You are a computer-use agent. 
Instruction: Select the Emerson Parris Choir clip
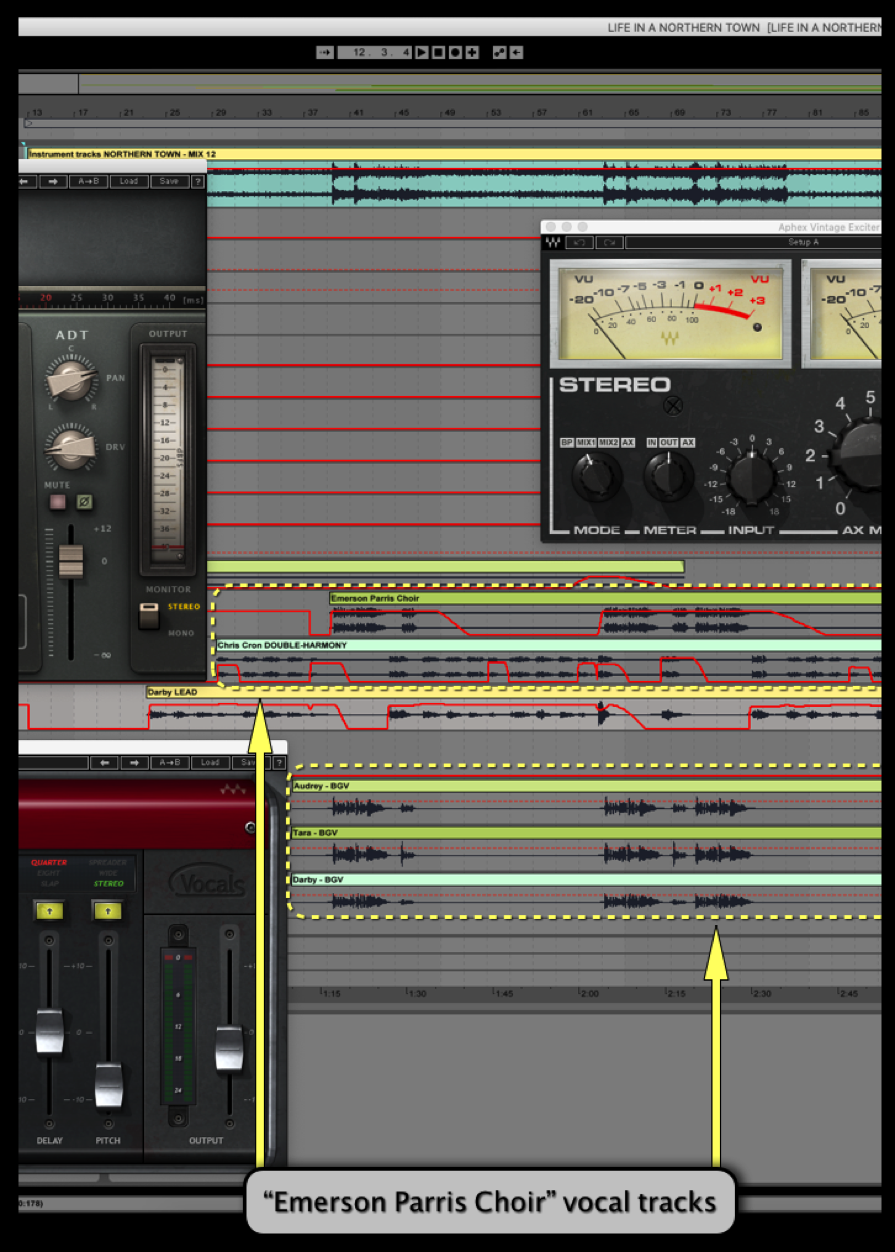tap(605, 598)
